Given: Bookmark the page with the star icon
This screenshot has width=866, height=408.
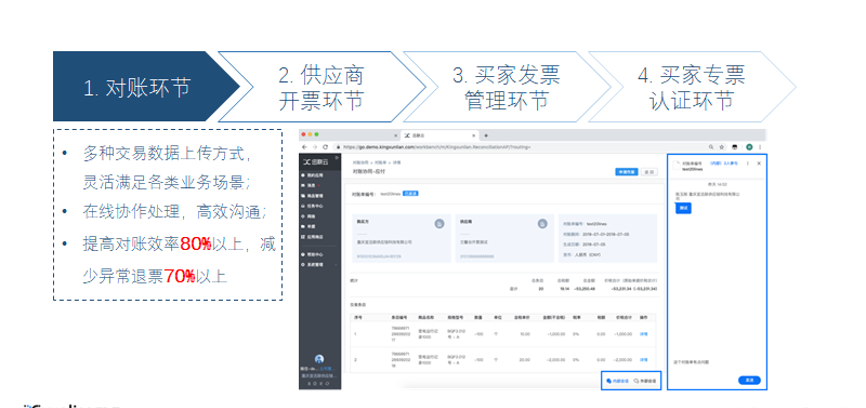Looking at the screenshot, I should click(722, 147).
